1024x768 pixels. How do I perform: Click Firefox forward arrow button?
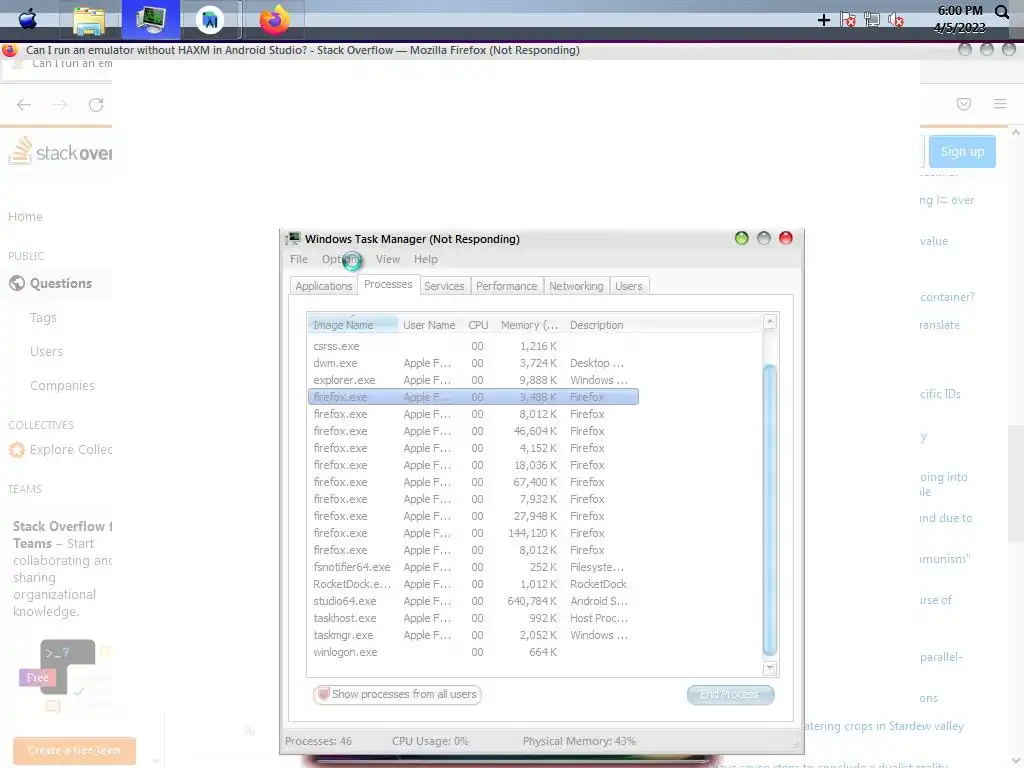pos(60,104)
